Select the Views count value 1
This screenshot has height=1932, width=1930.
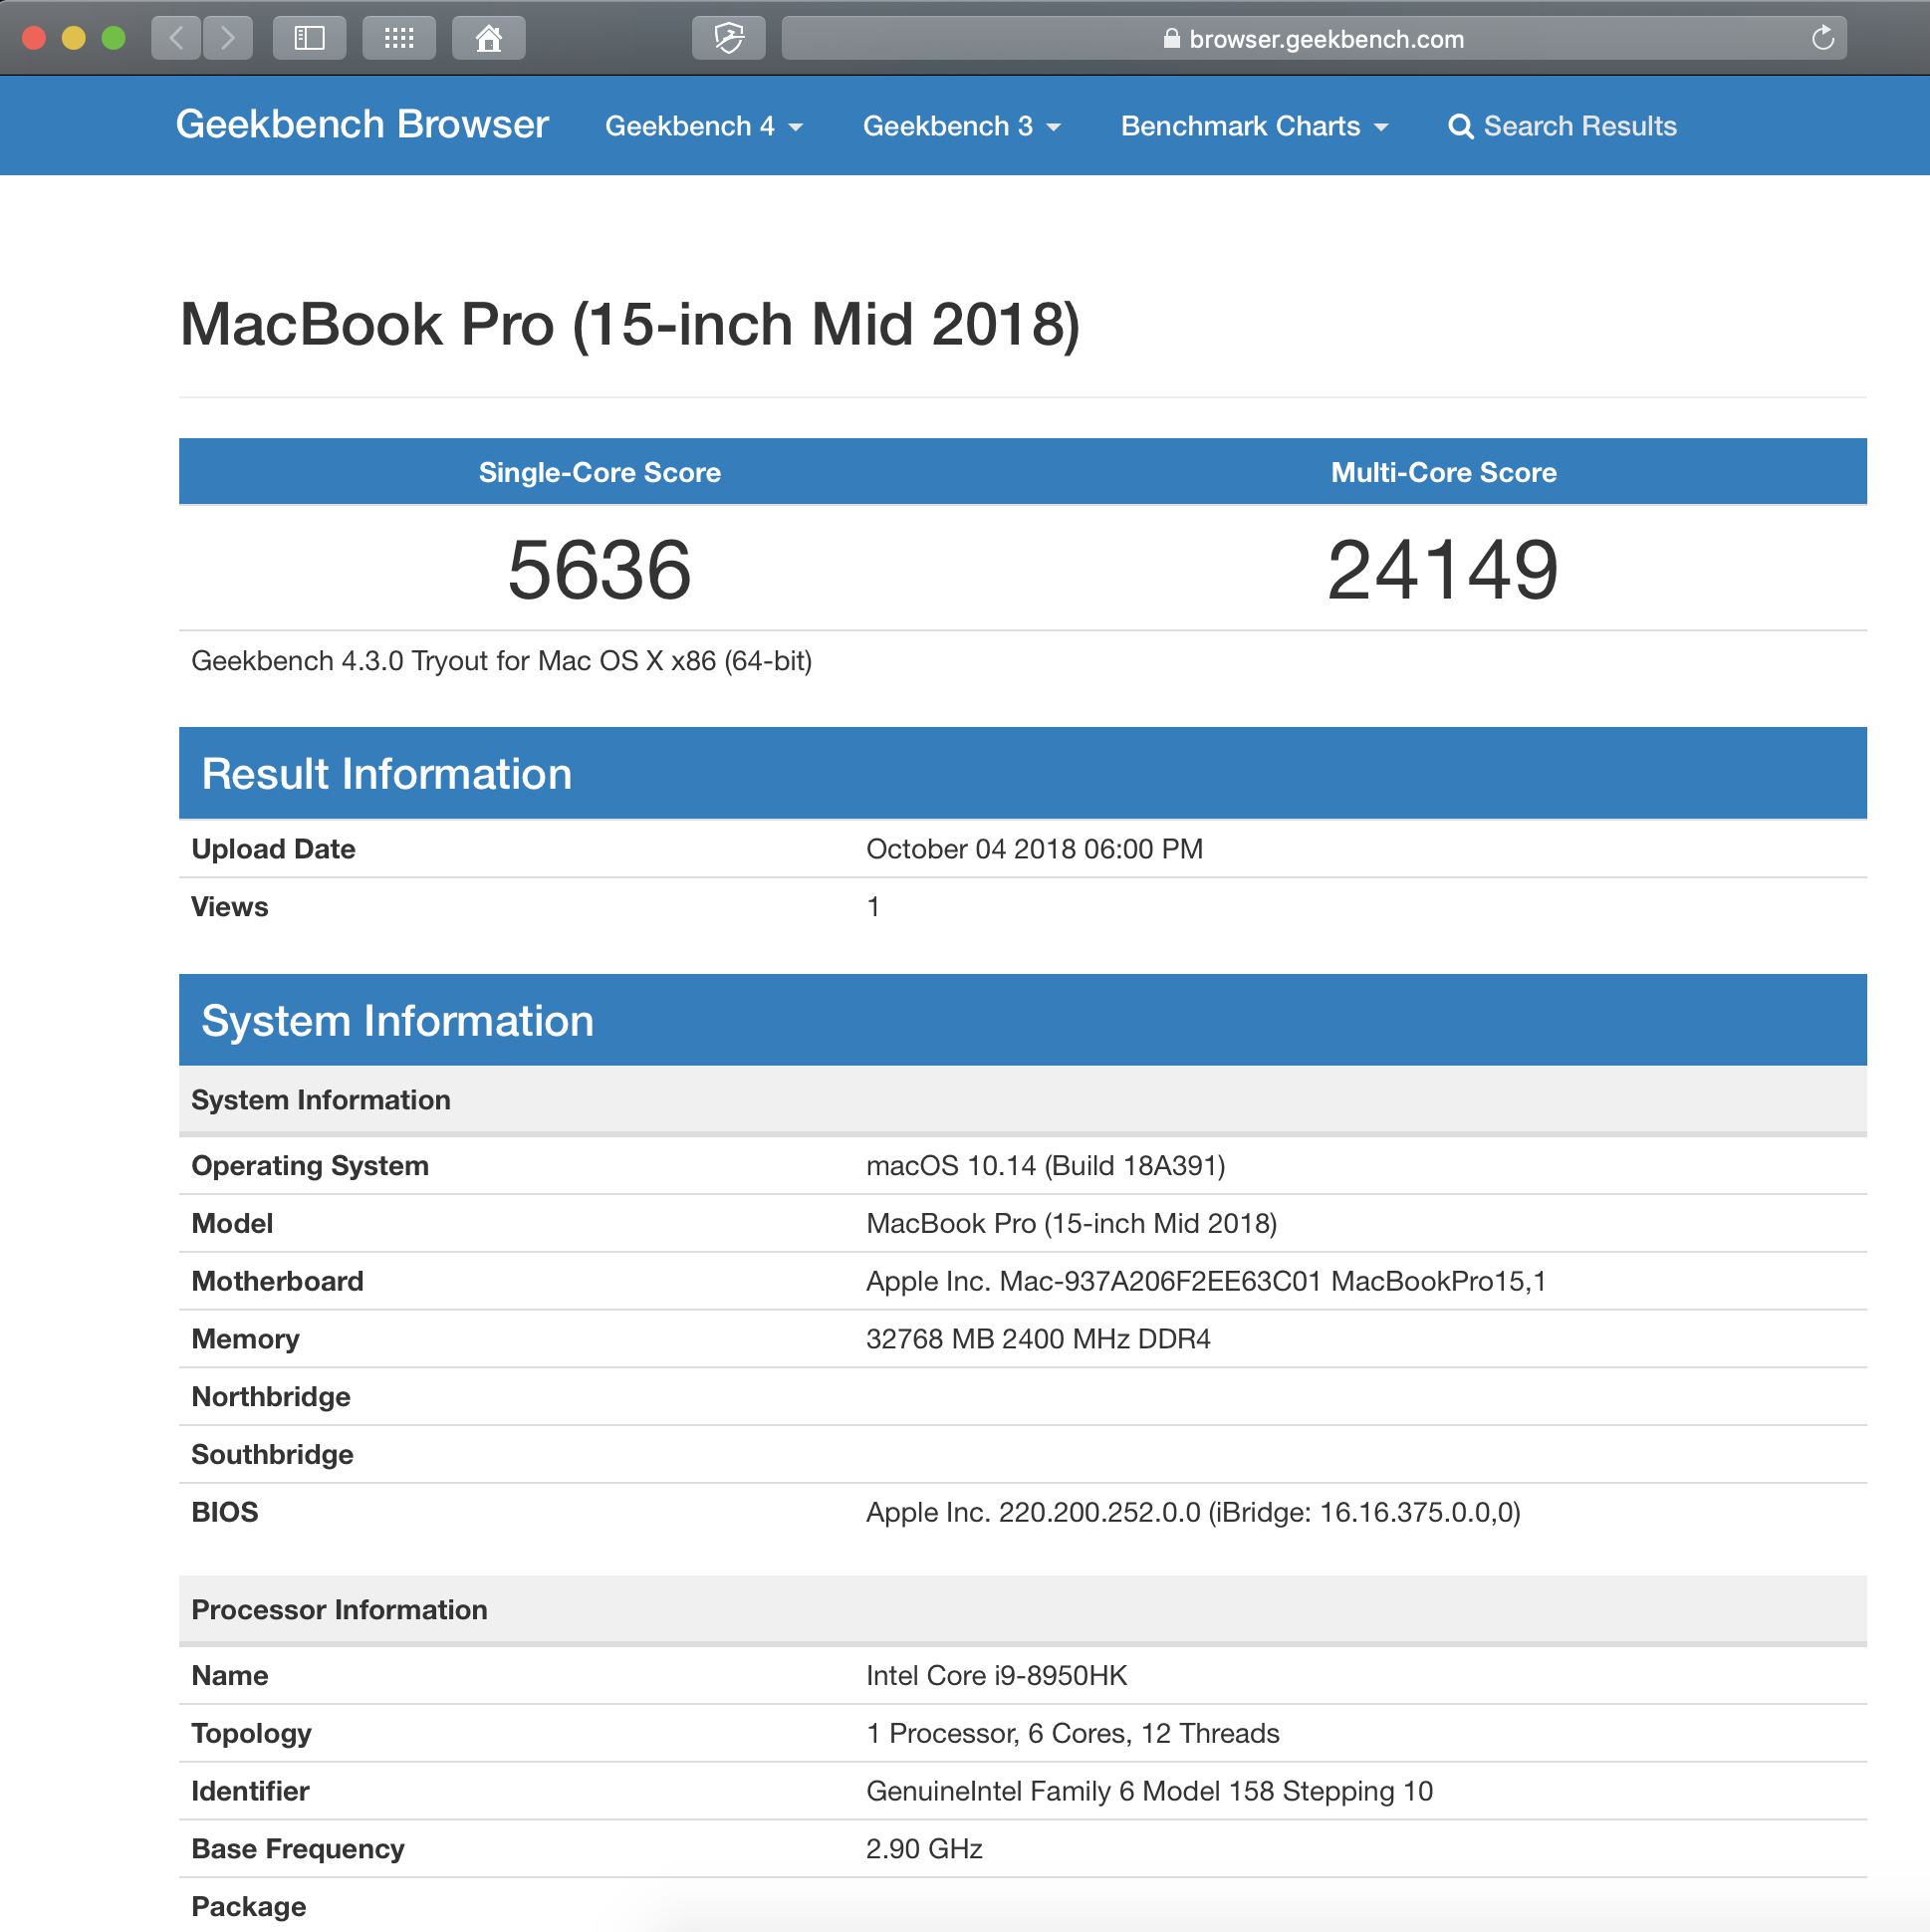(x=873, y=907)
